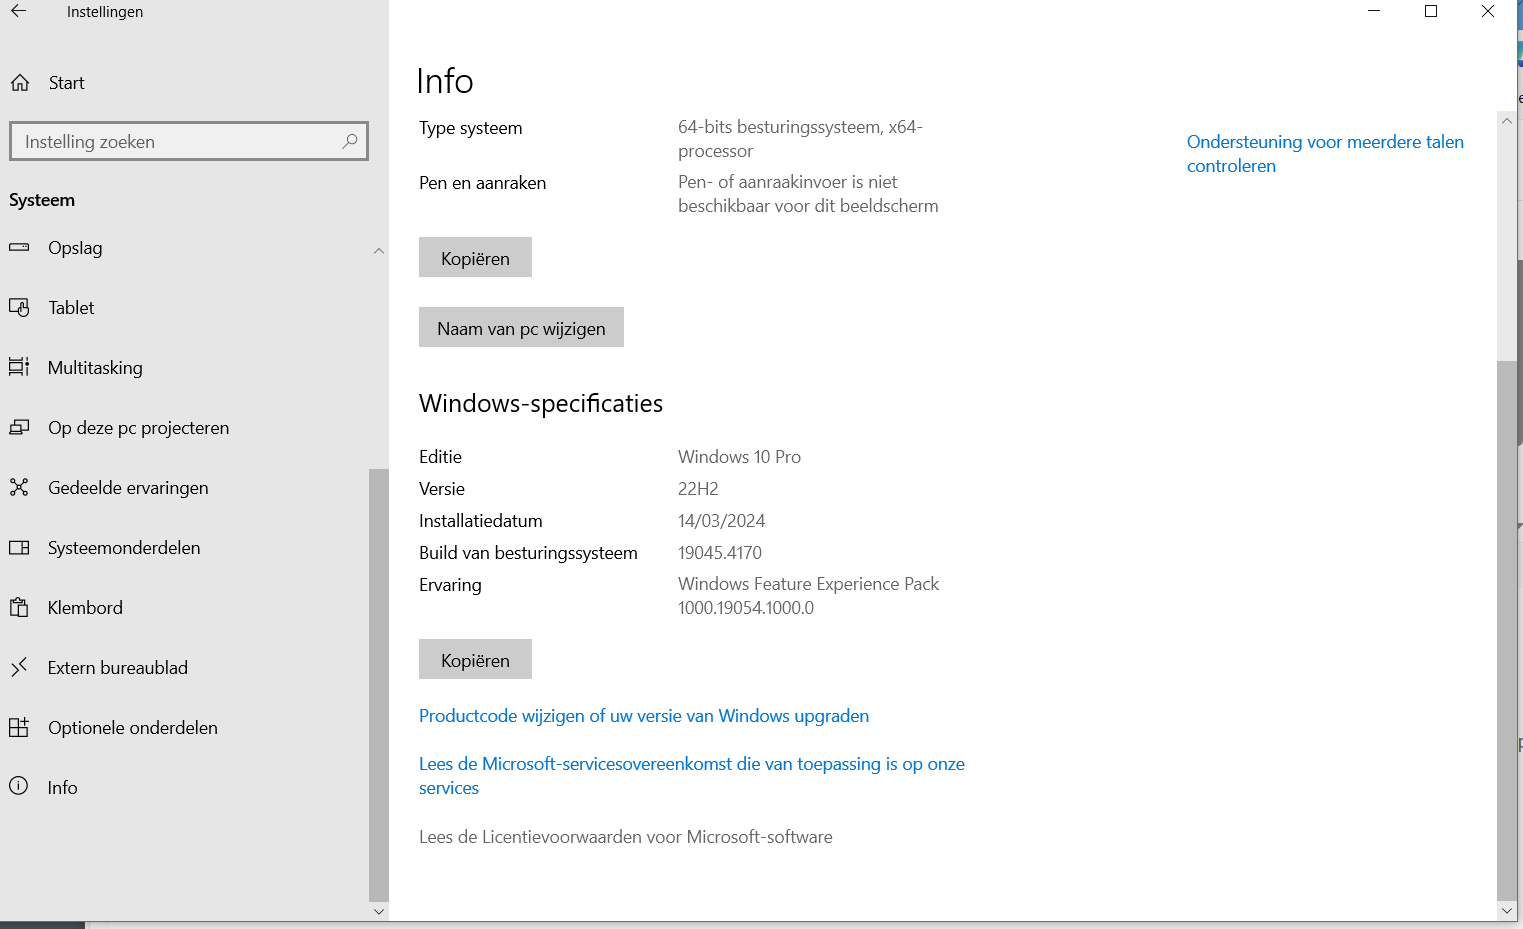1523x929 pixels.
Task: Click main panel scrollbar down arrow
Action: pos(1507,911)
